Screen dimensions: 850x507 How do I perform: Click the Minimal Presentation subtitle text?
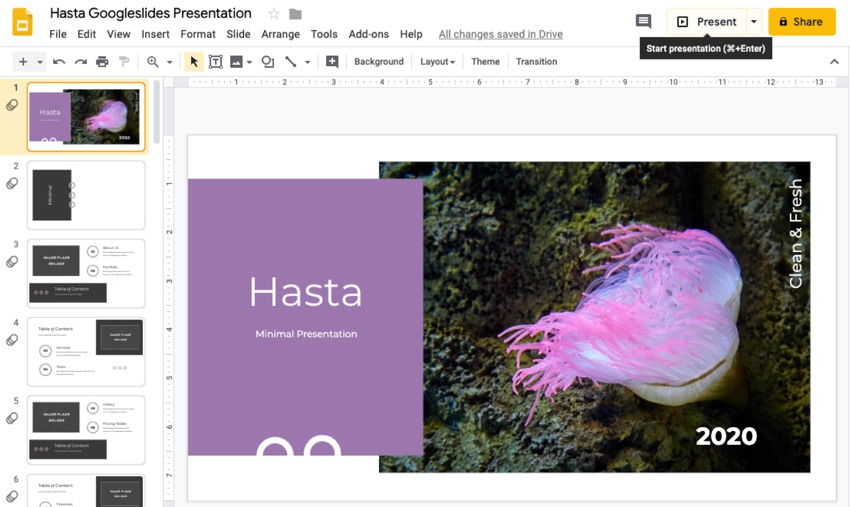(306, 334)
